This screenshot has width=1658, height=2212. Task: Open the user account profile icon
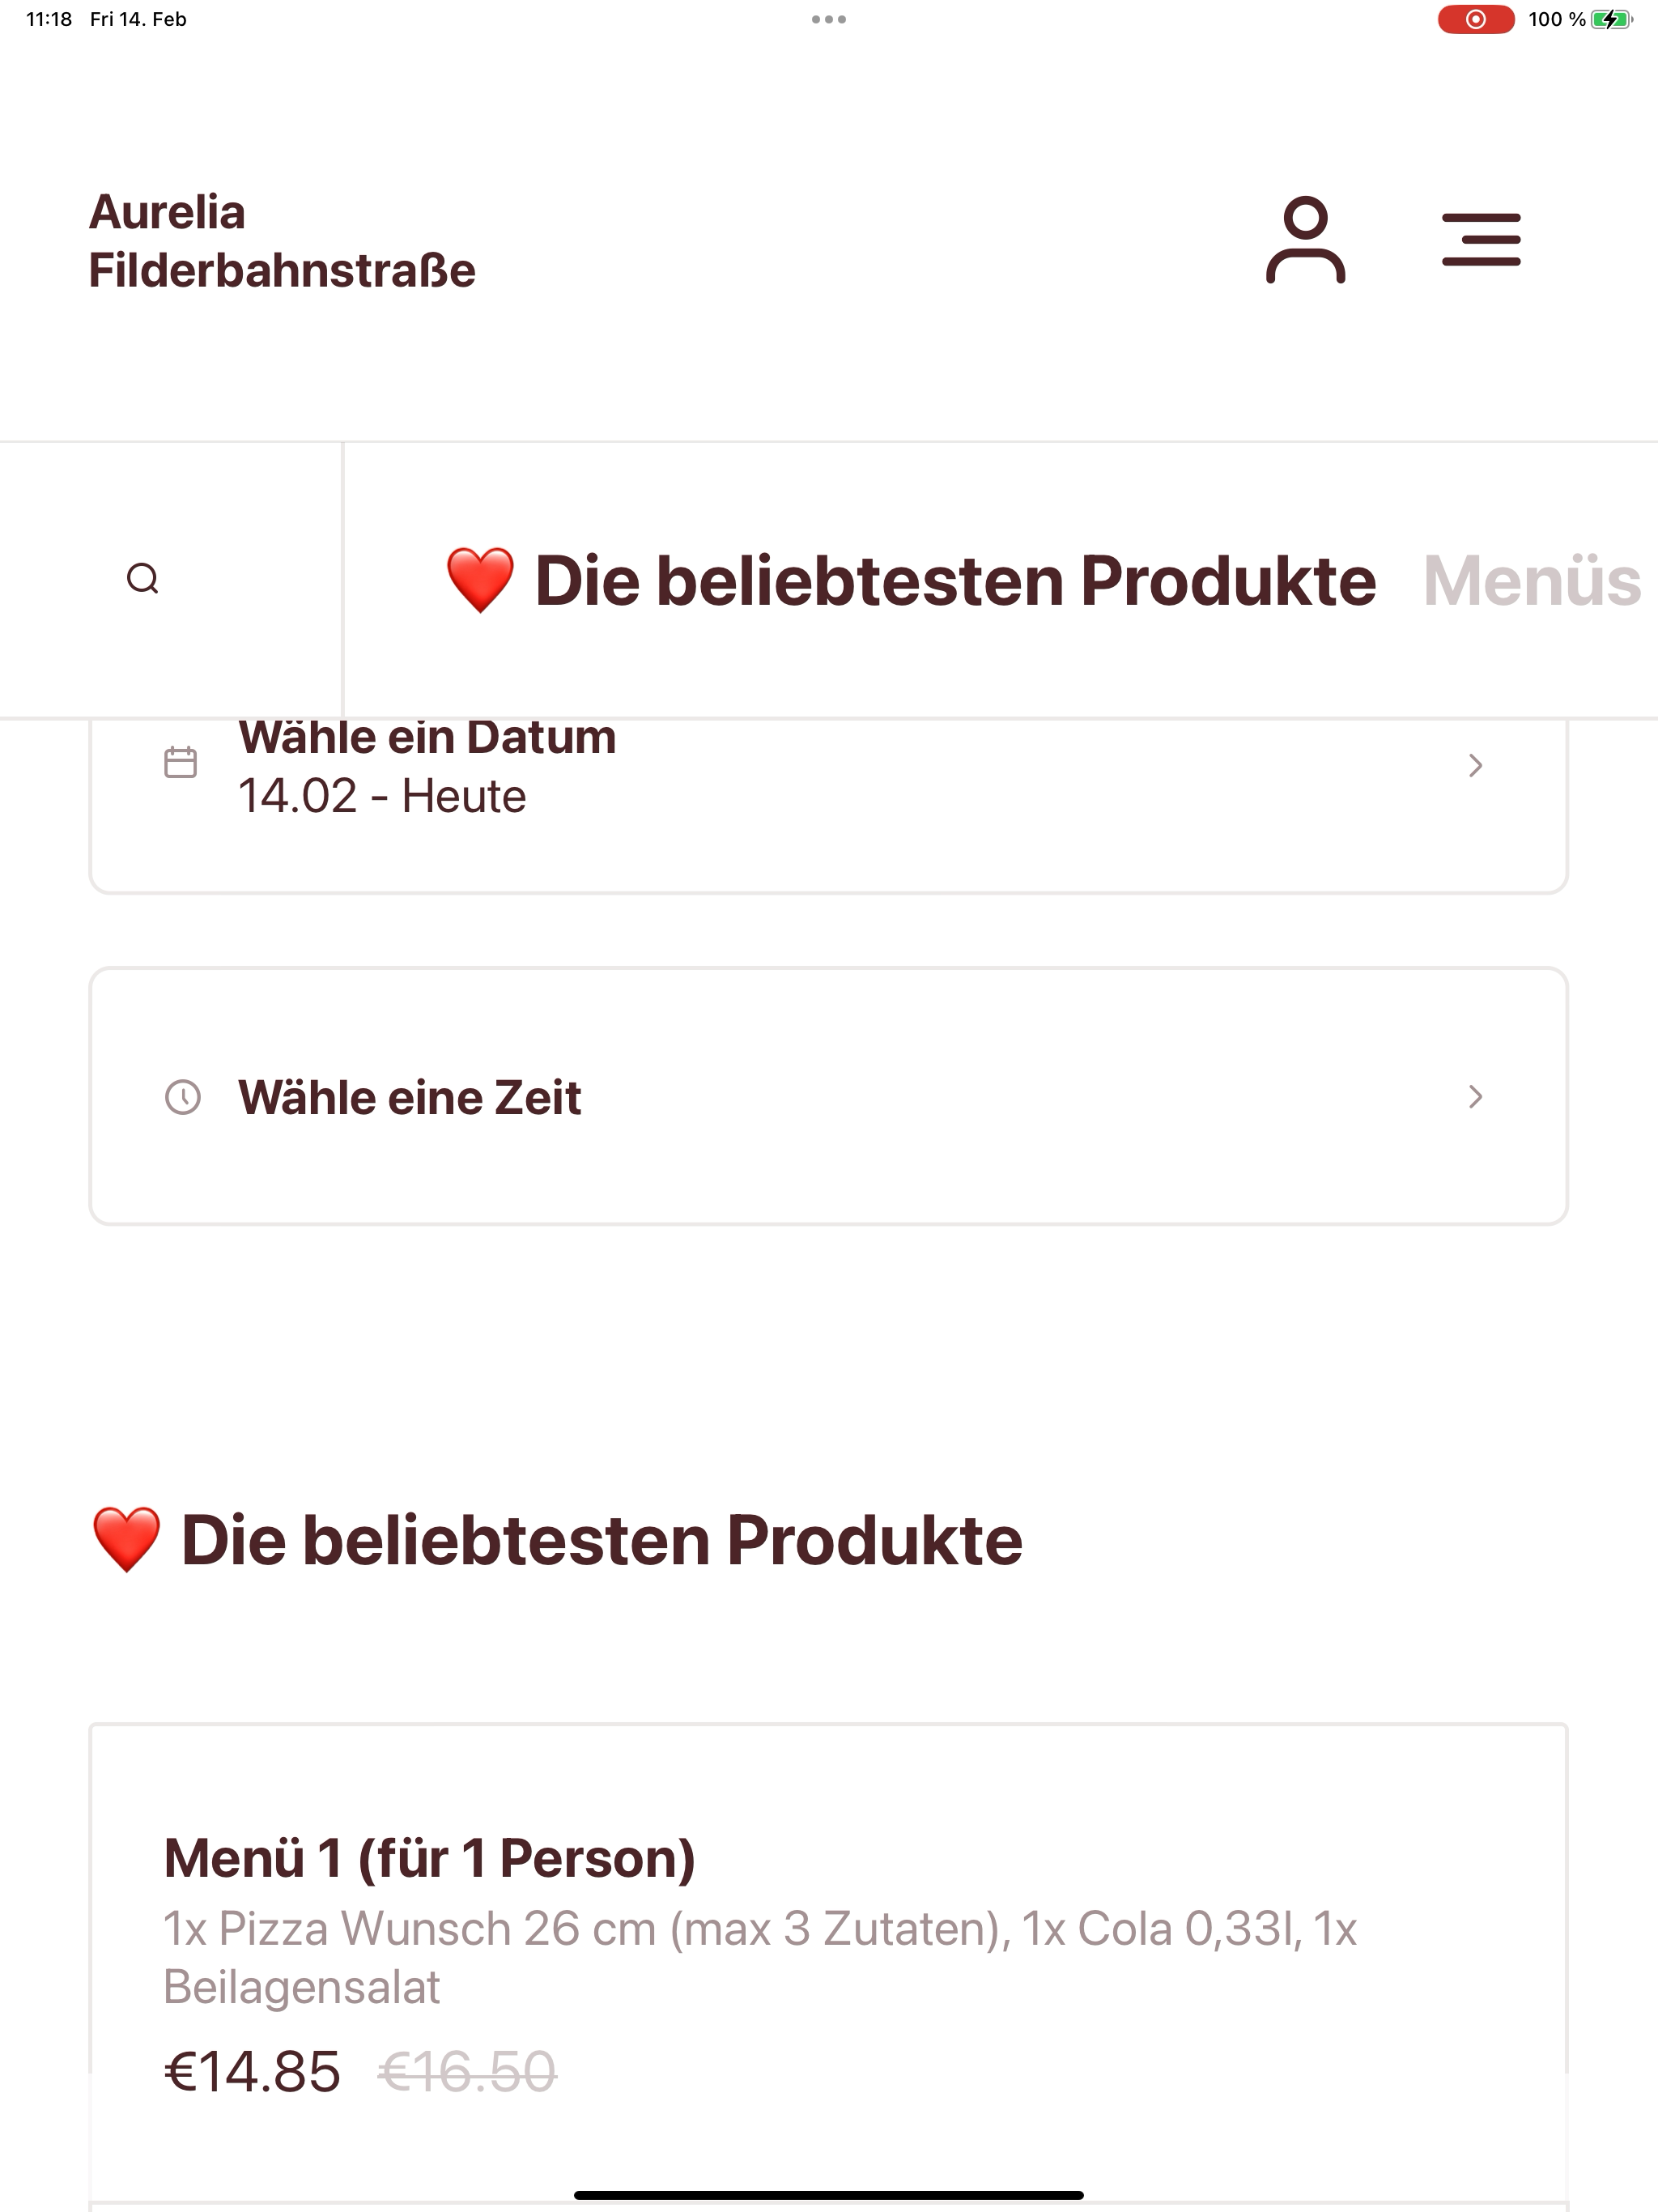[1305, 240]
